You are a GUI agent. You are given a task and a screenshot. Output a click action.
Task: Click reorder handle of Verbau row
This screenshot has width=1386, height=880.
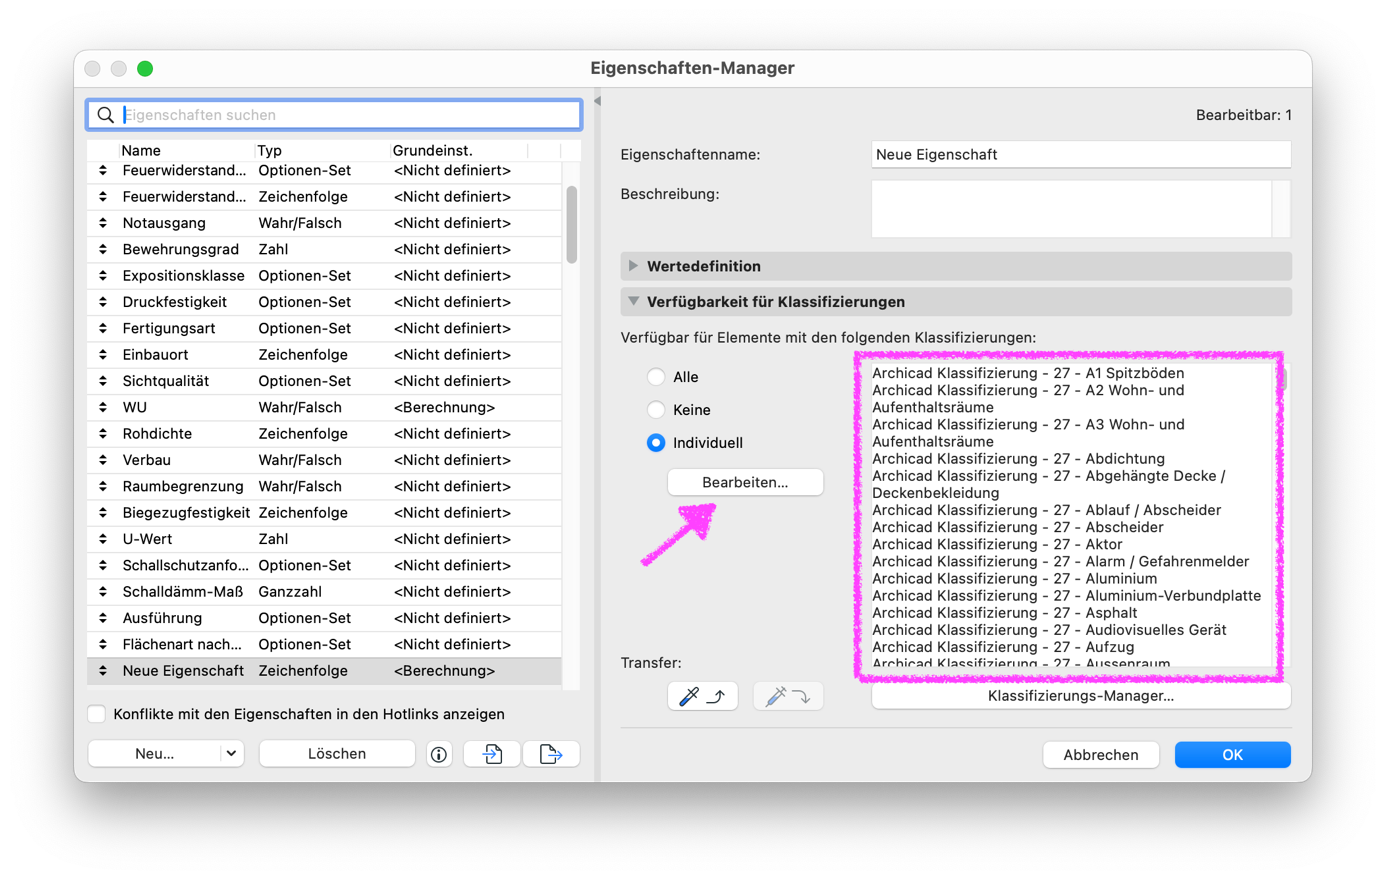tap(103, 460)
